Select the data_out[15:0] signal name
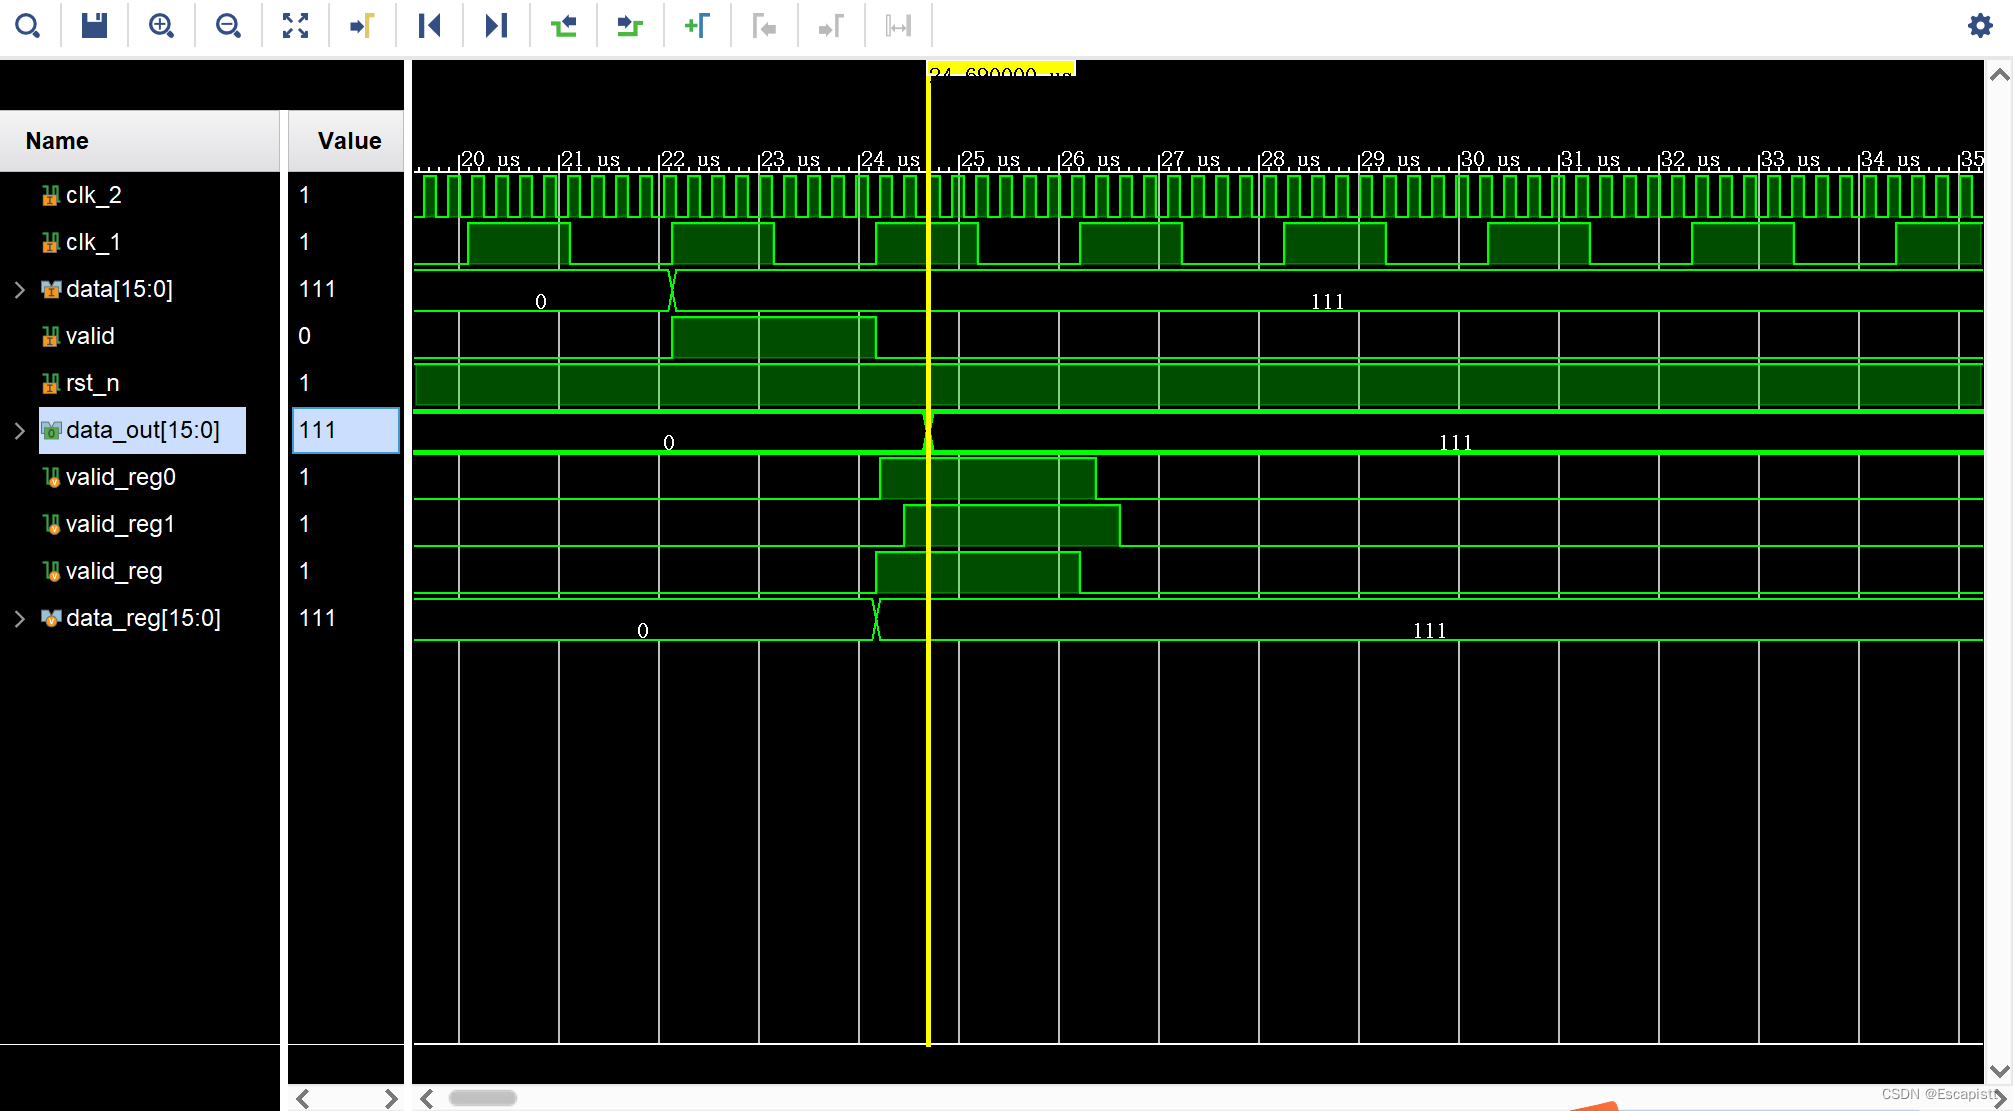 pyautogui.click(x=143, y=431)
